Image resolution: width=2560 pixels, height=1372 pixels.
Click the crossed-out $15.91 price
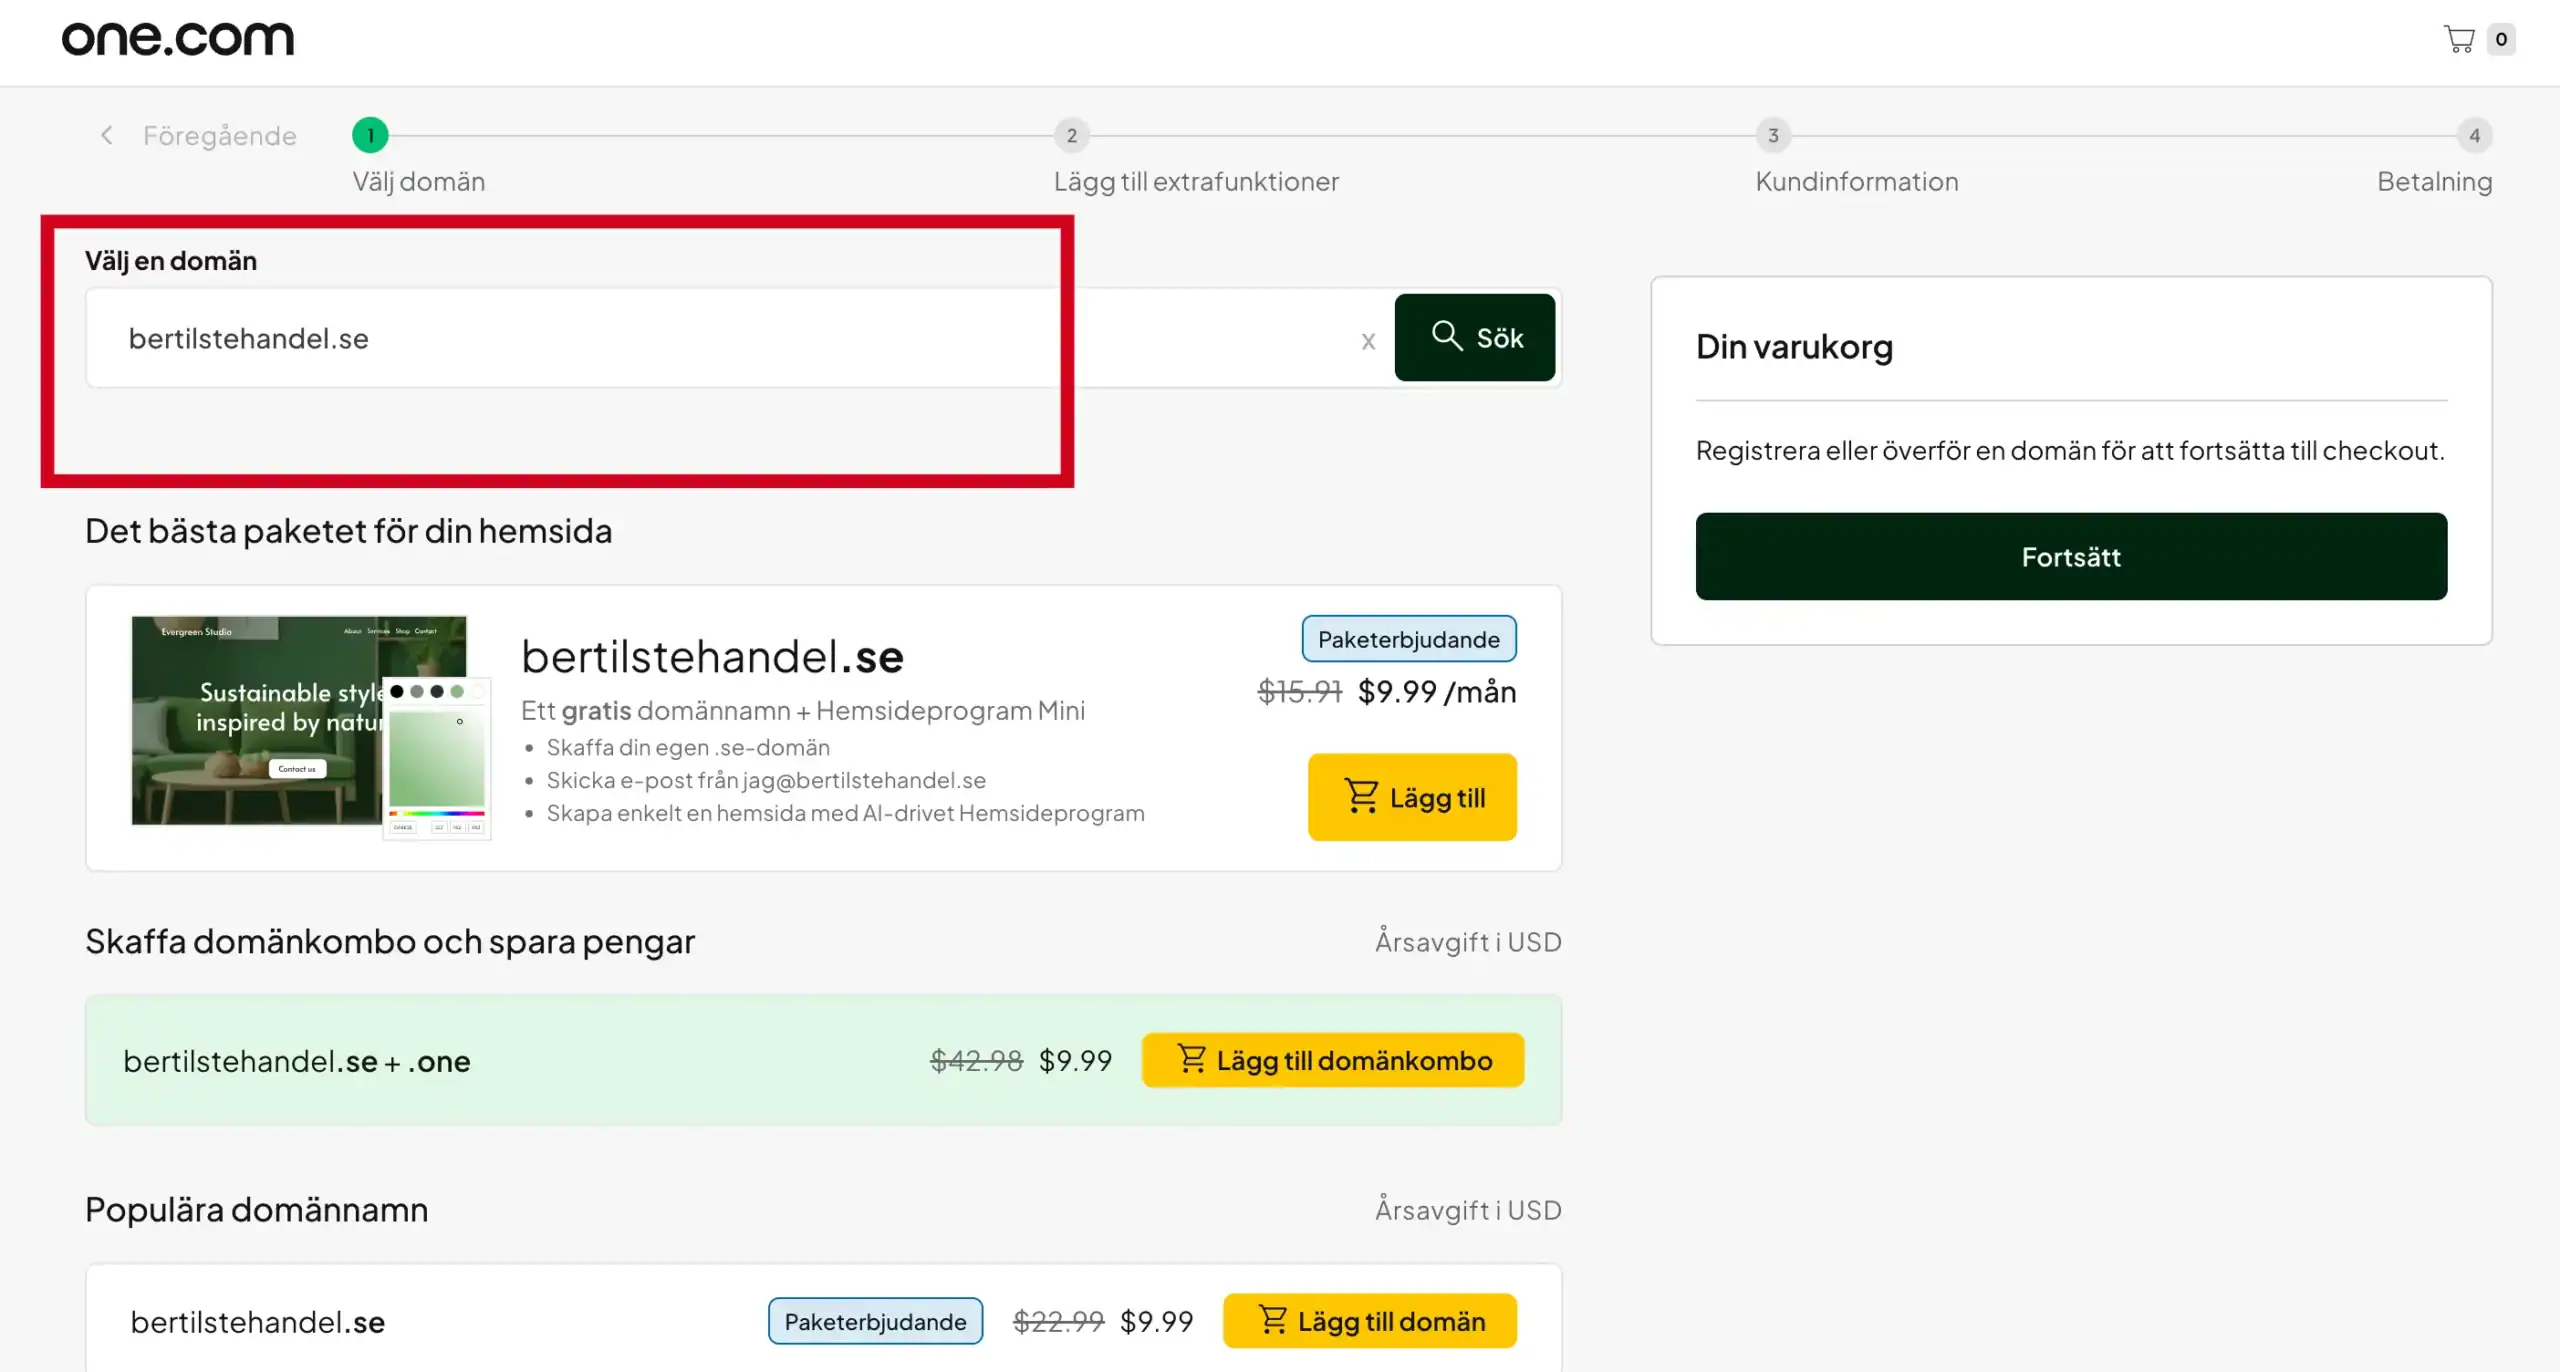click(x=1299, y=691)
